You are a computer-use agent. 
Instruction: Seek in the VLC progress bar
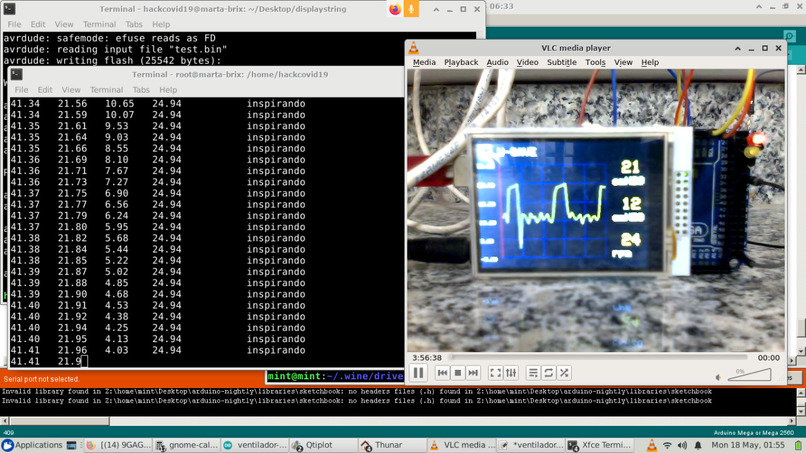point(599,357)
